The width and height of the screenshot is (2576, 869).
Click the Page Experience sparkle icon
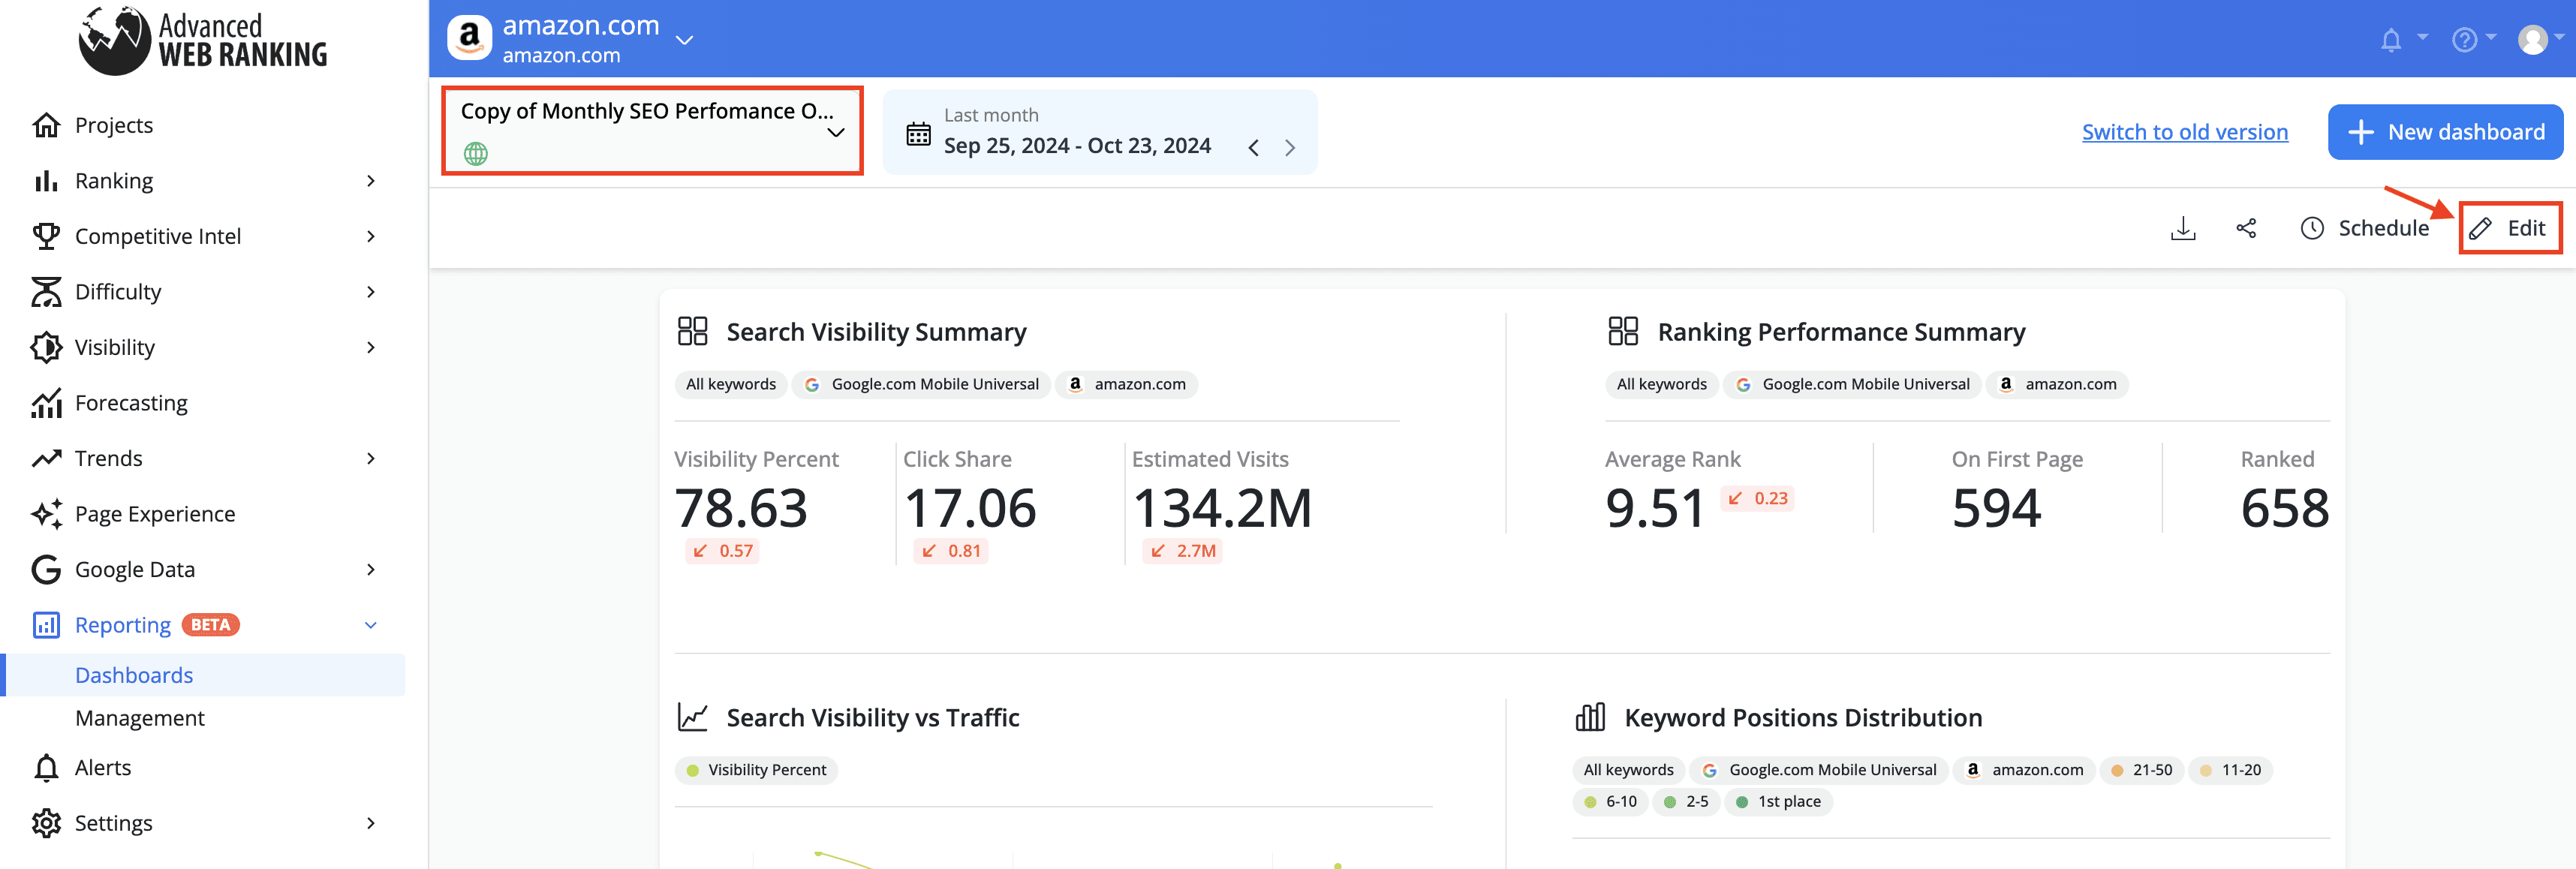point(46,514)
